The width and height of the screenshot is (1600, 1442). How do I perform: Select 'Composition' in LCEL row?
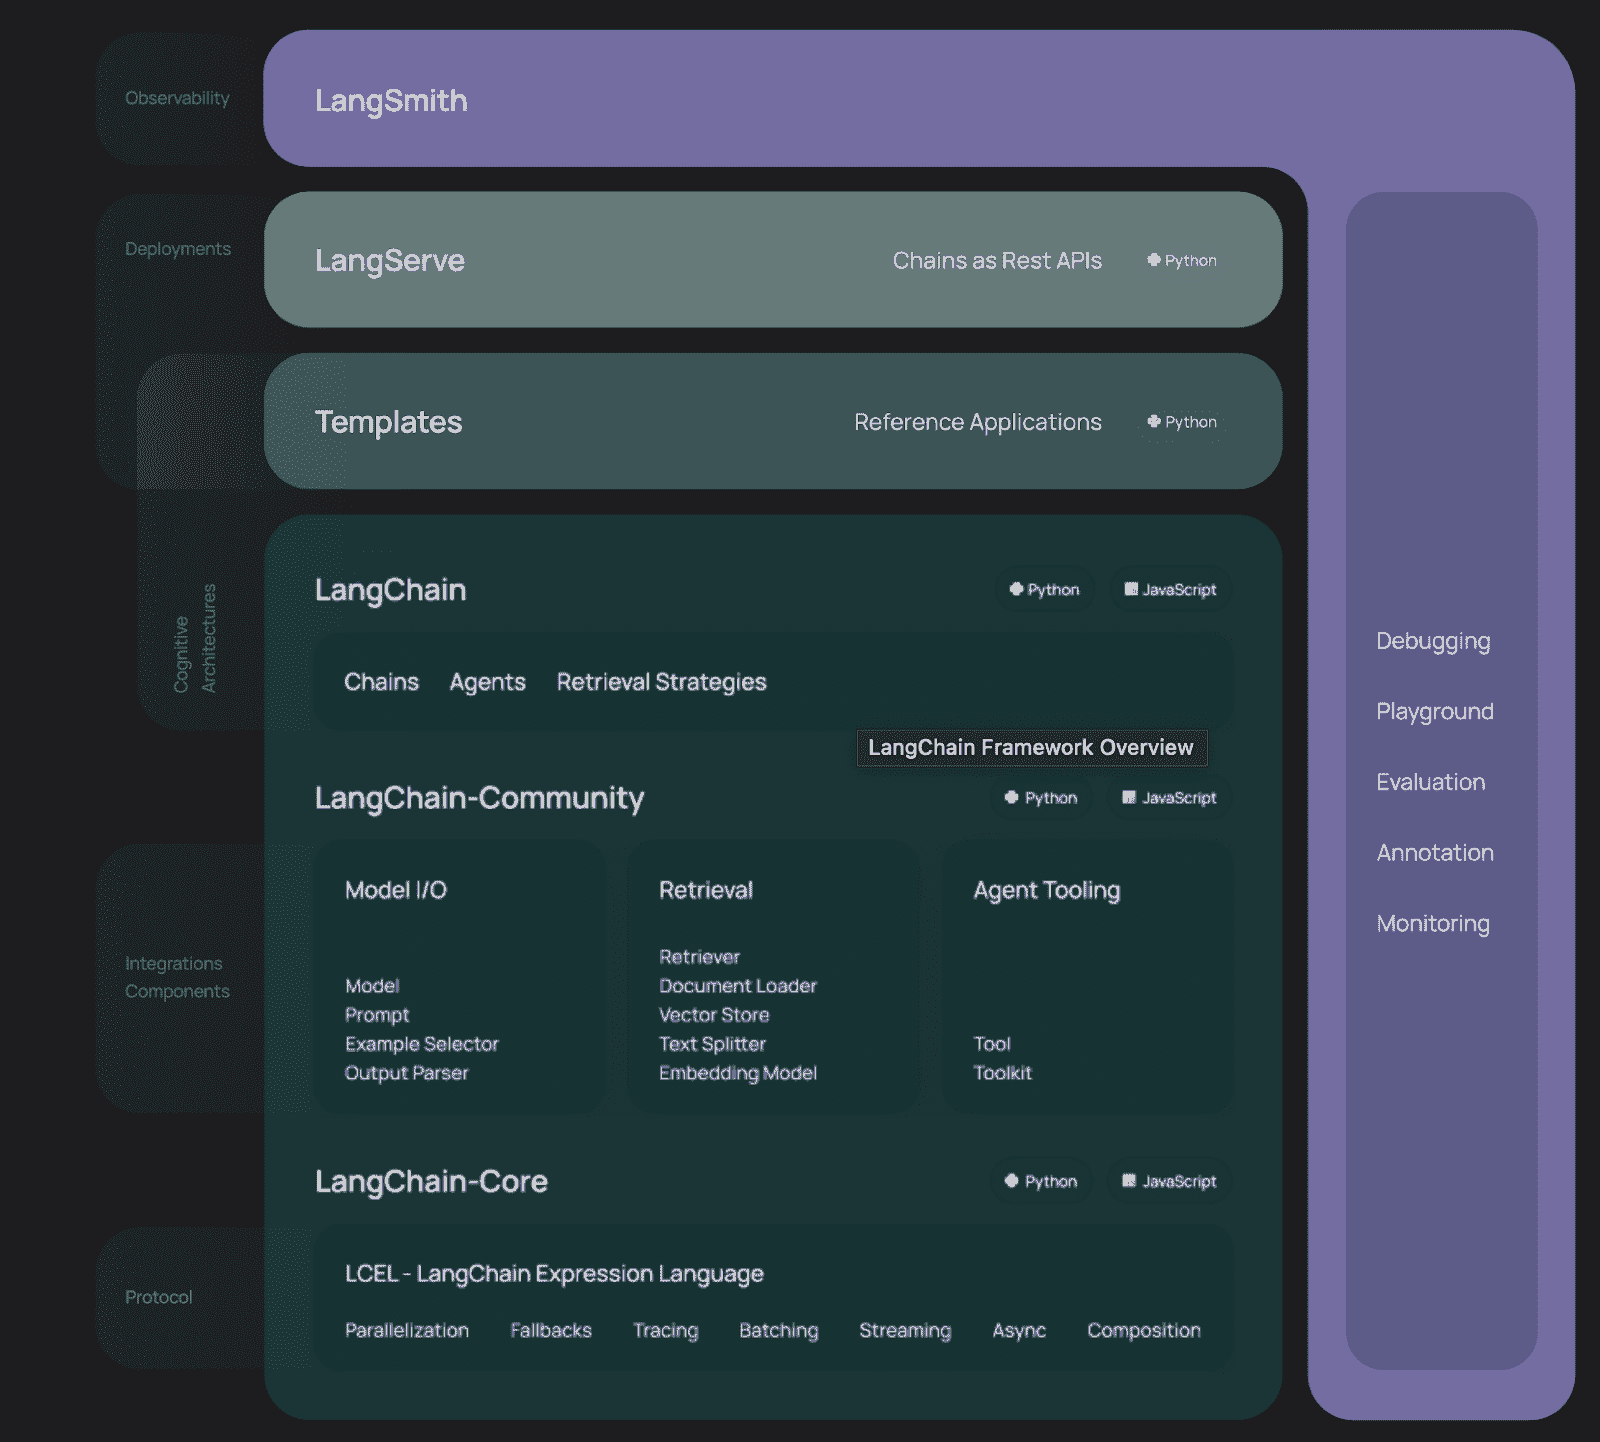[x=1144, y=1331]
